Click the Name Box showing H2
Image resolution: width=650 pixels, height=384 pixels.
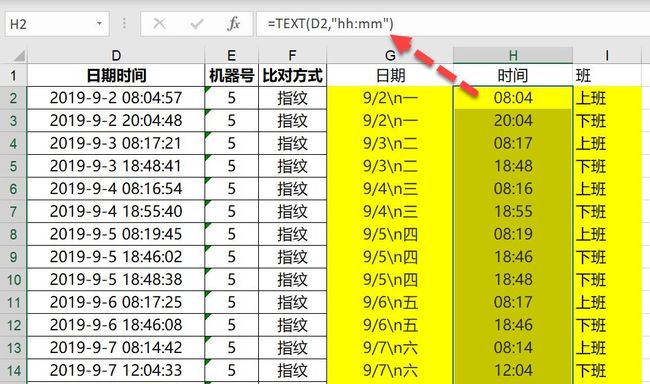tap(57, 24)
